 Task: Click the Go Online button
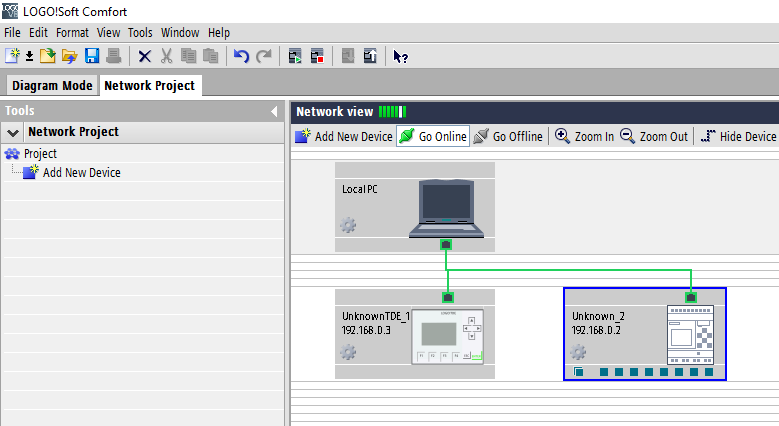click(433, 136)
